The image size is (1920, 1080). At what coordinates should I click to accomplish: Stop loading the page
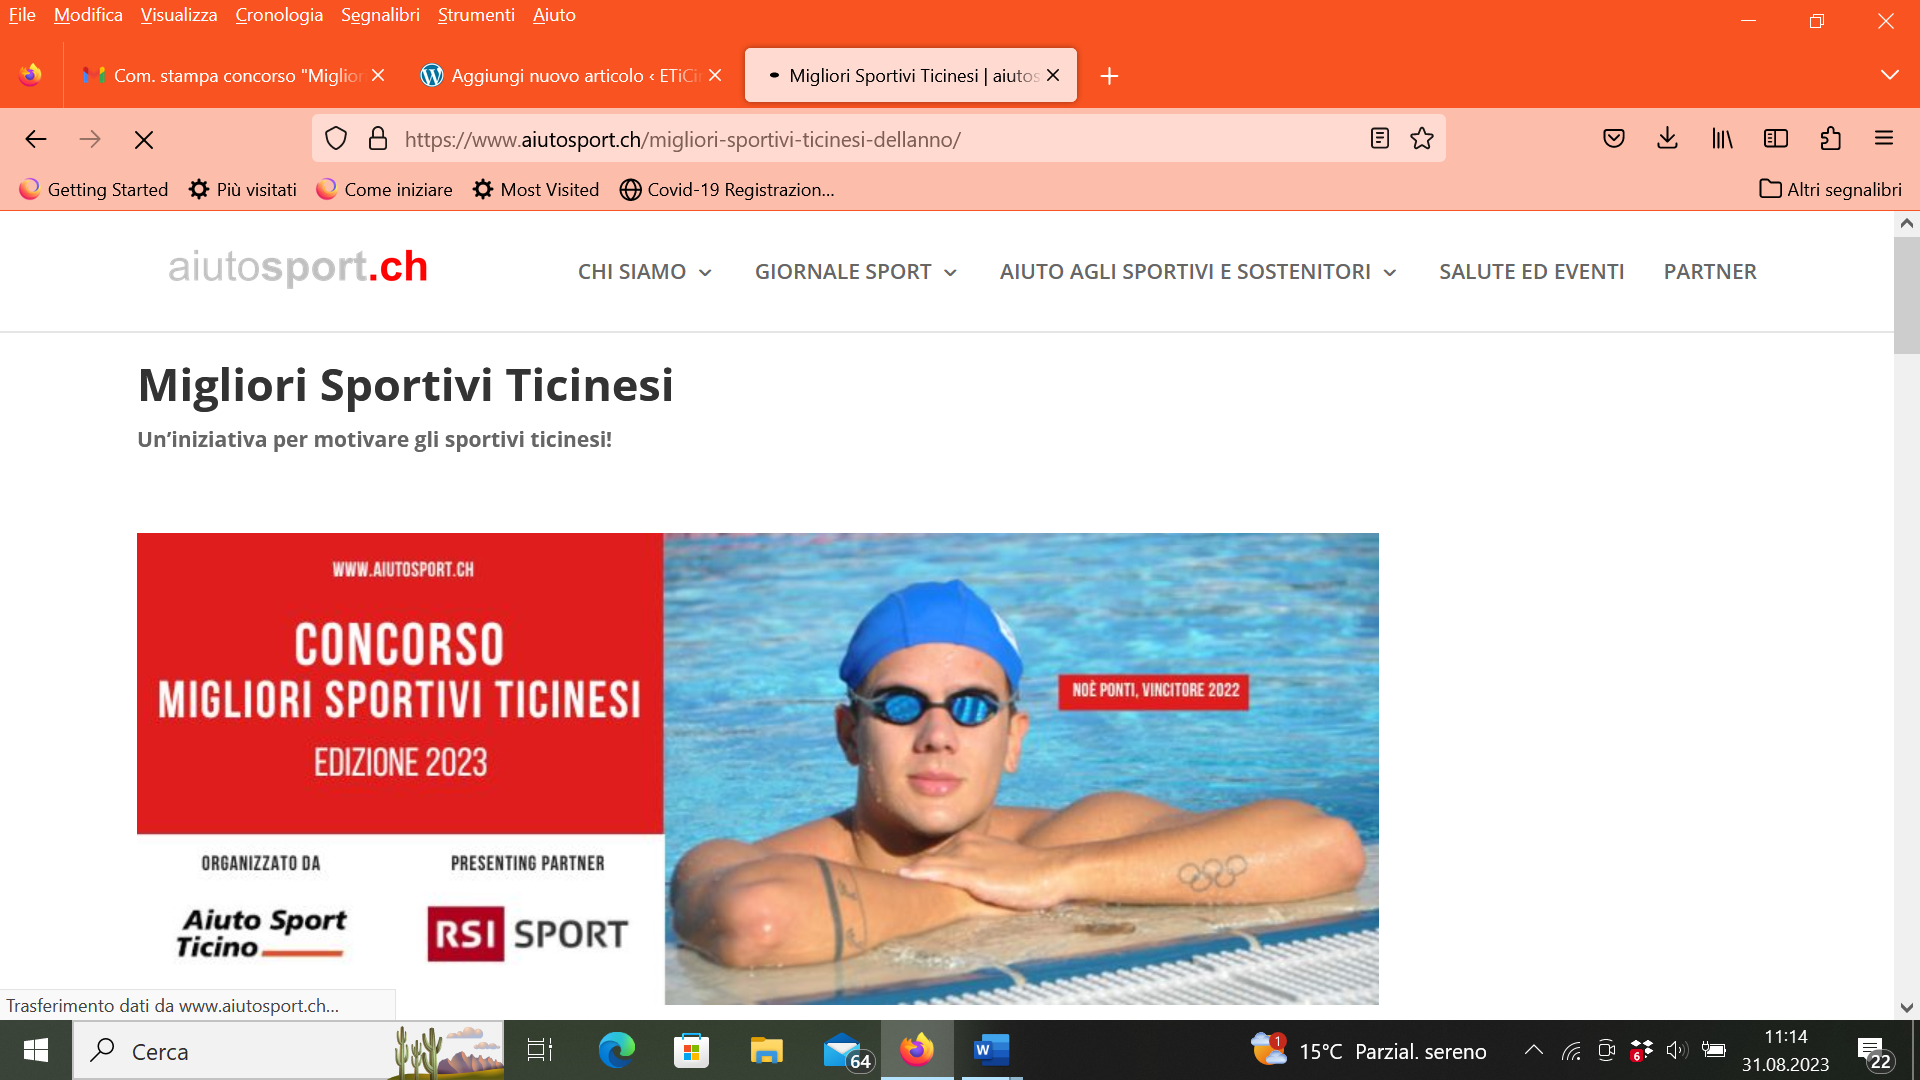click(x=144, y=140)
